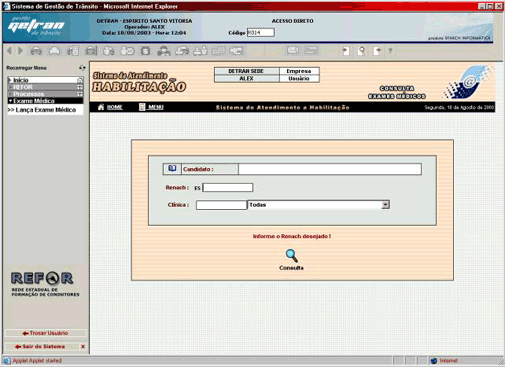
Task: Click the car icon in the toolbar
Action: (36, 51)
